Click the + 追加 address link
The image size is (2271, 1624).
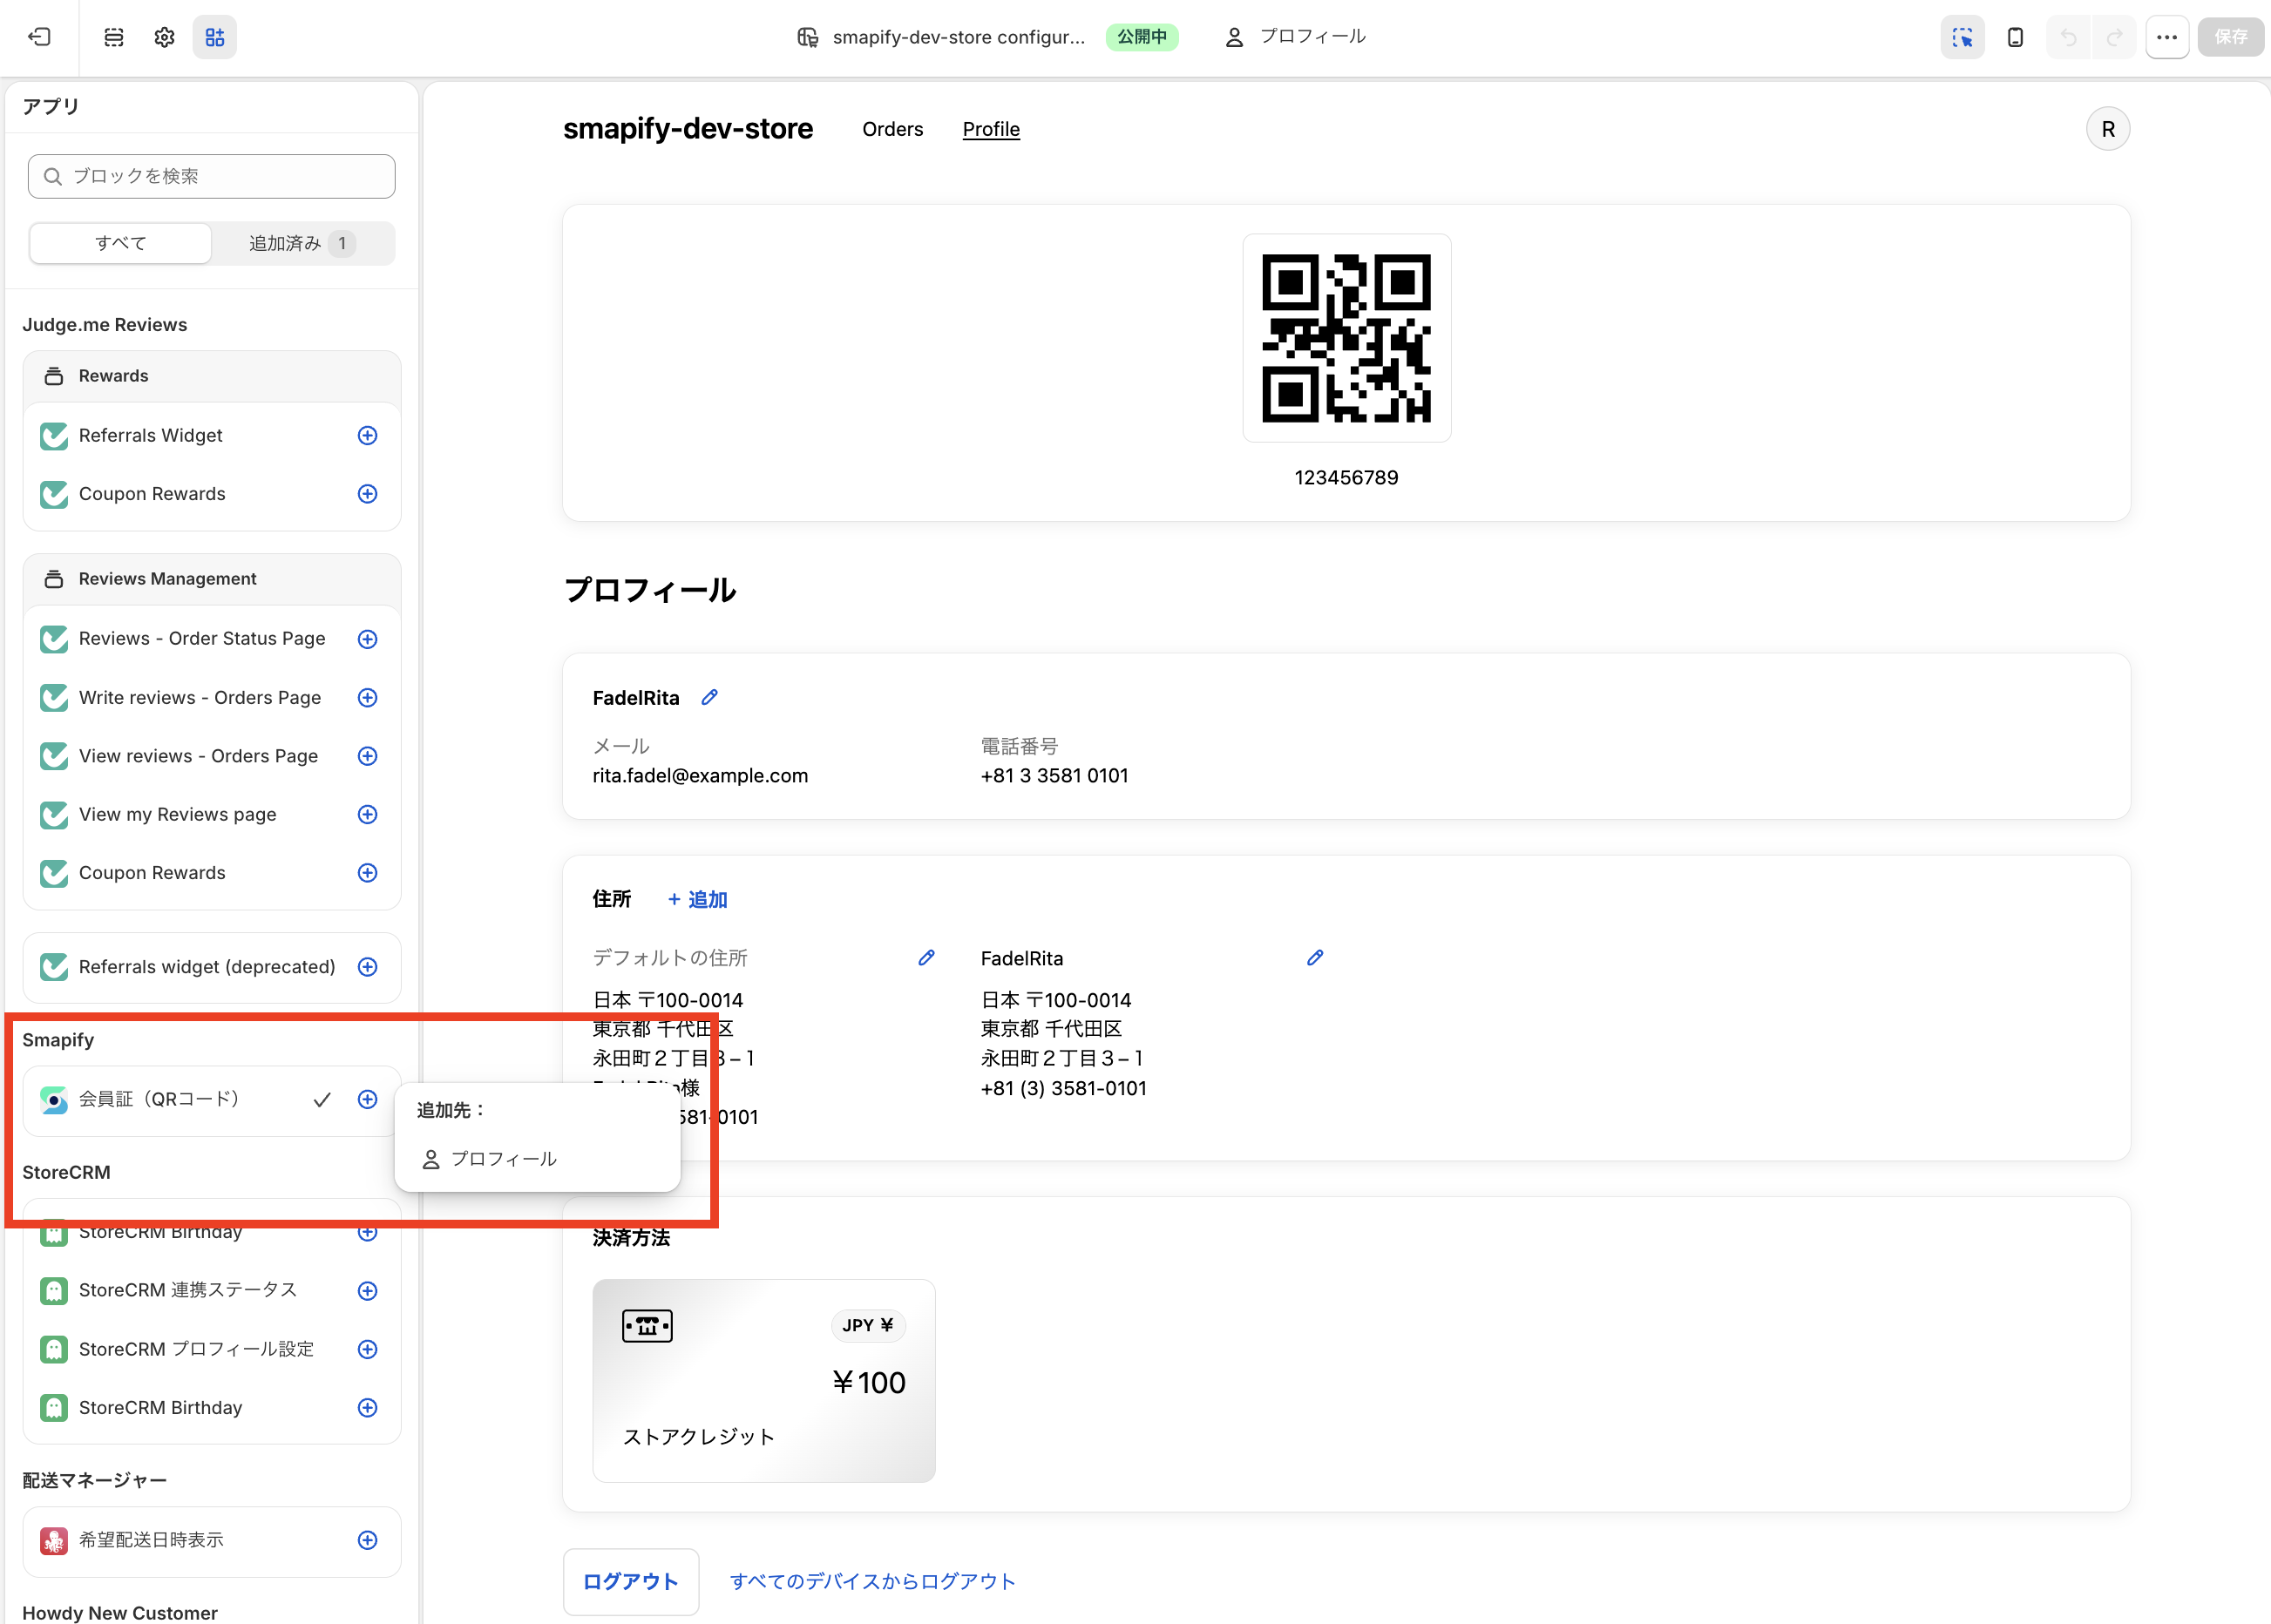[x=697, y=899]
